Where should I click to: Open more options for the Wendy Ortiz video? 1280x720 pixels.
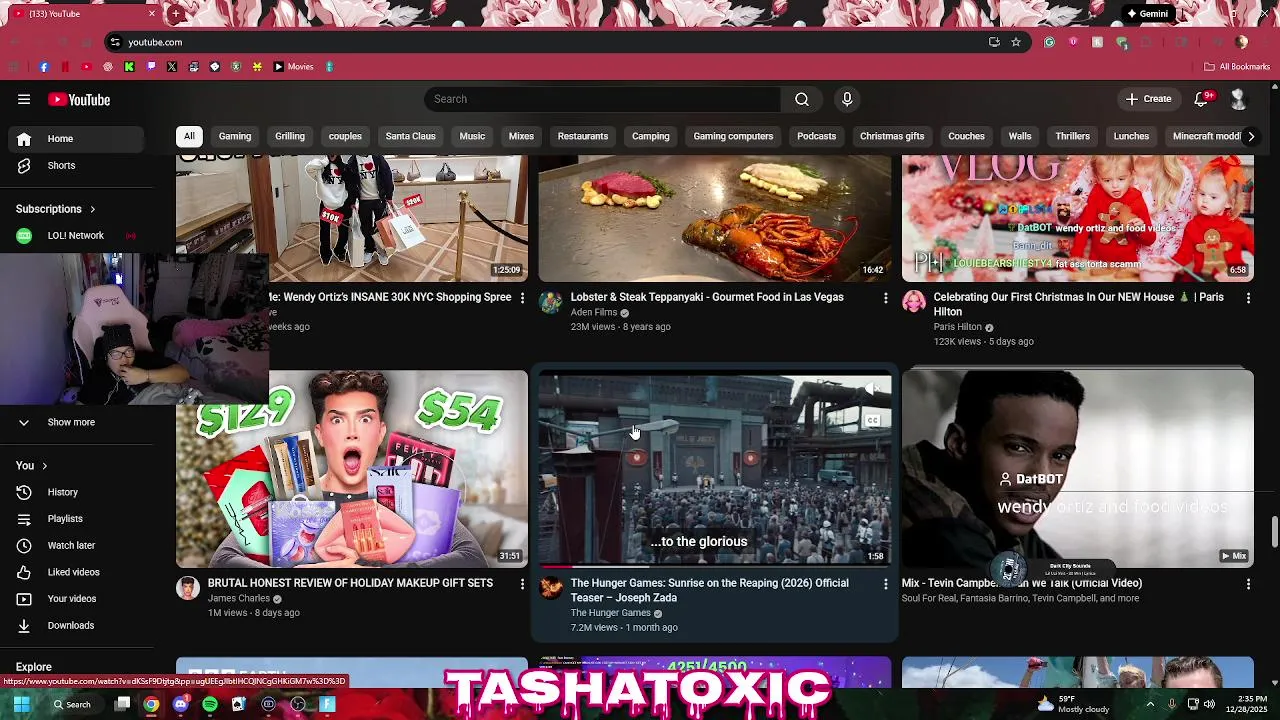click(x=522, y=298)
